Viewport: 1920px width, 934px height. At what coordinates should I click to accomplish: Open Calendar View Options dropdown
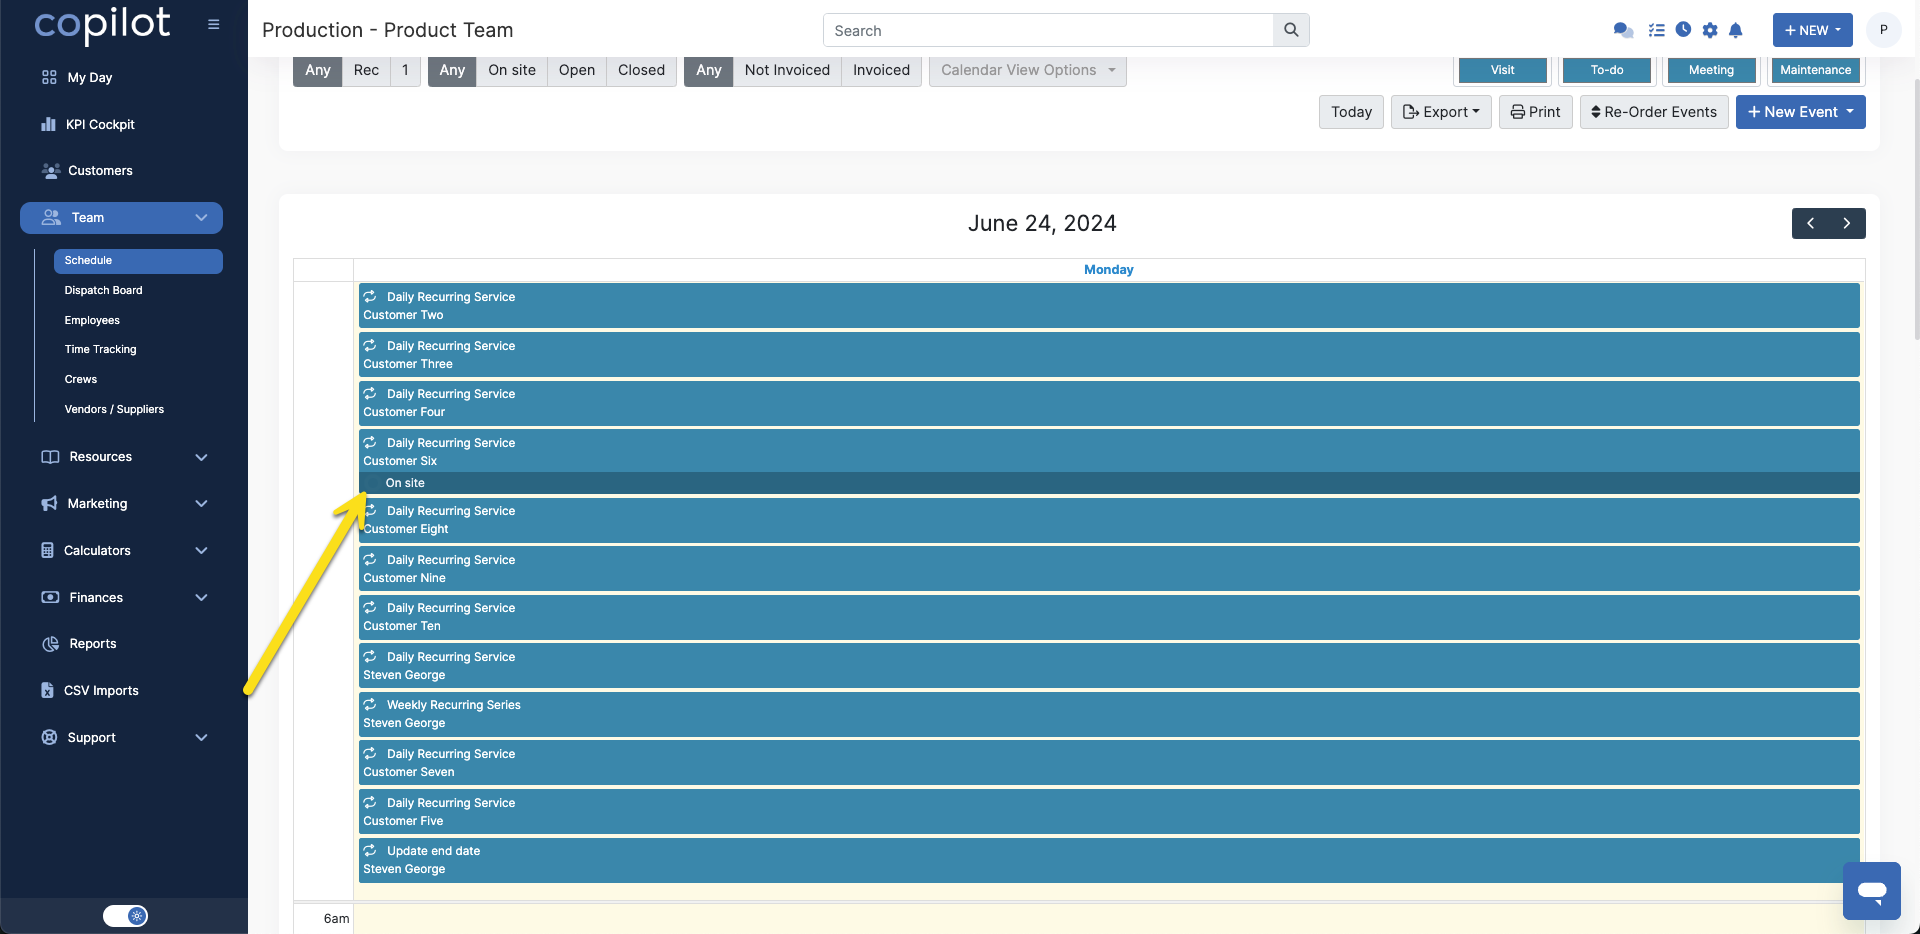point(1027,70)
